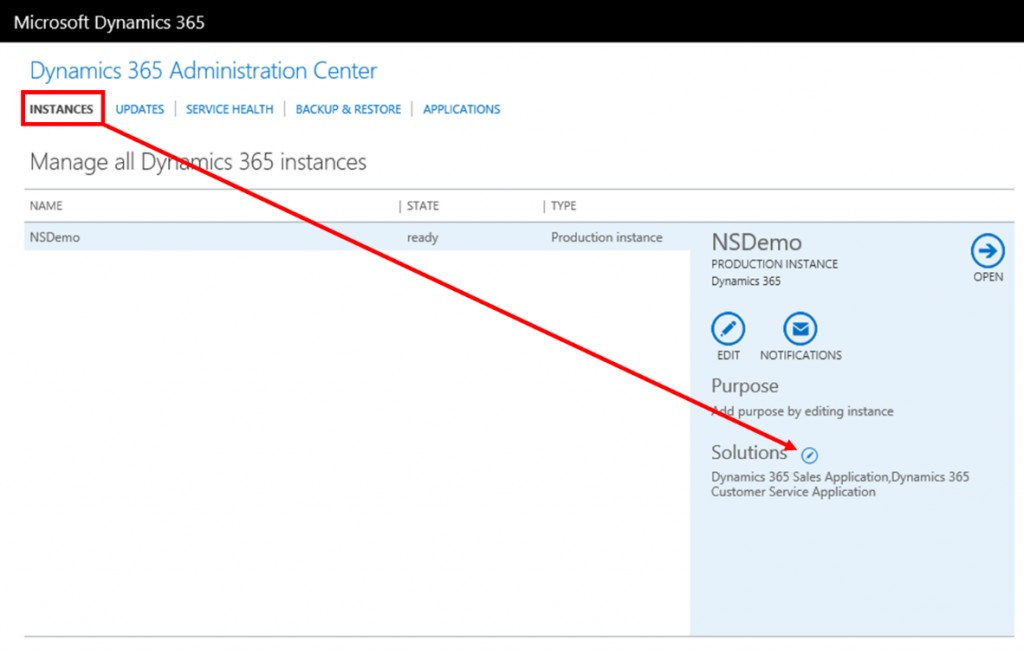Click the 'Add purpose by editing instance' text
Screen dimensions: 1024x653
802,411
